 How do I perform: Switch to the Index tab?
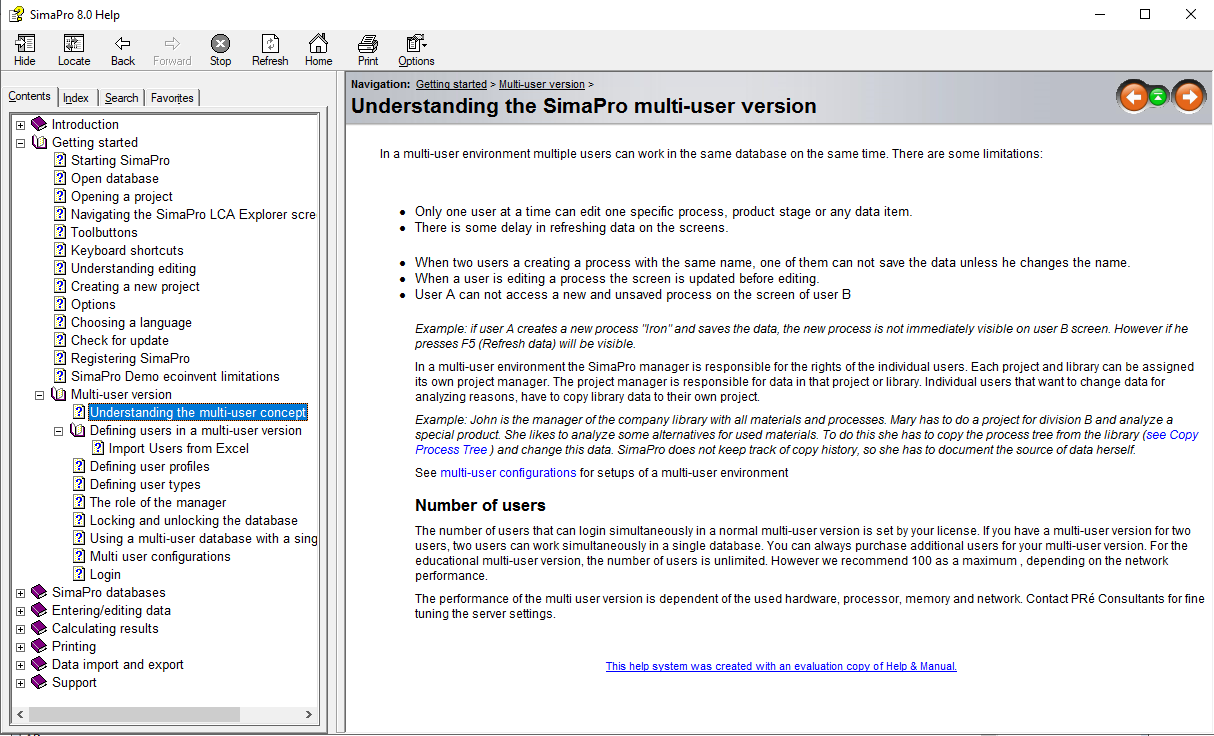tap(76, 98)
